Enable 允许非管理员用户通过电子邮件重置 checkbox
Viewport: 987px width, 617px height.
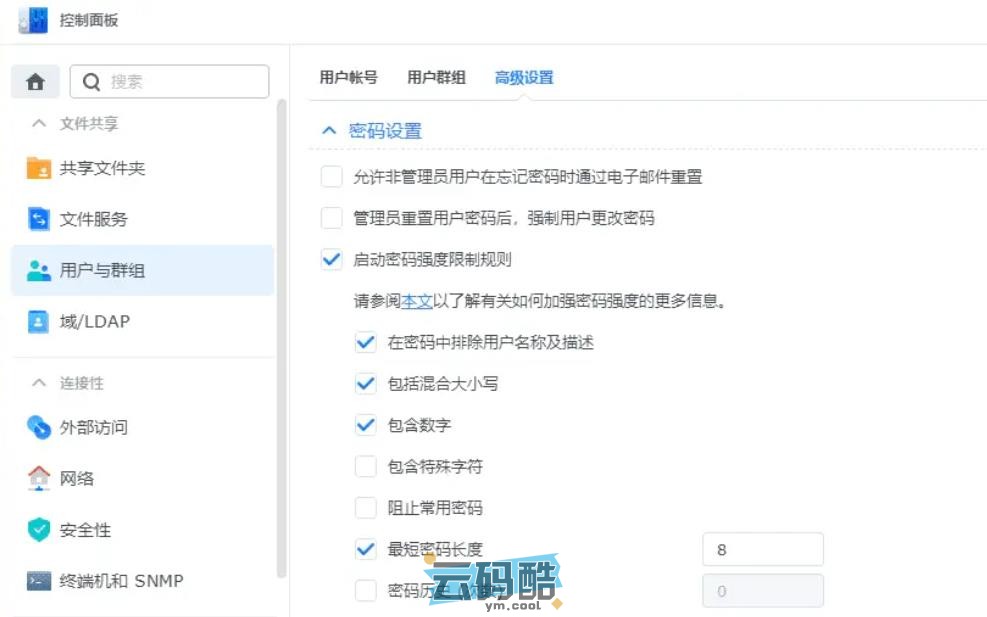[331, 177]
